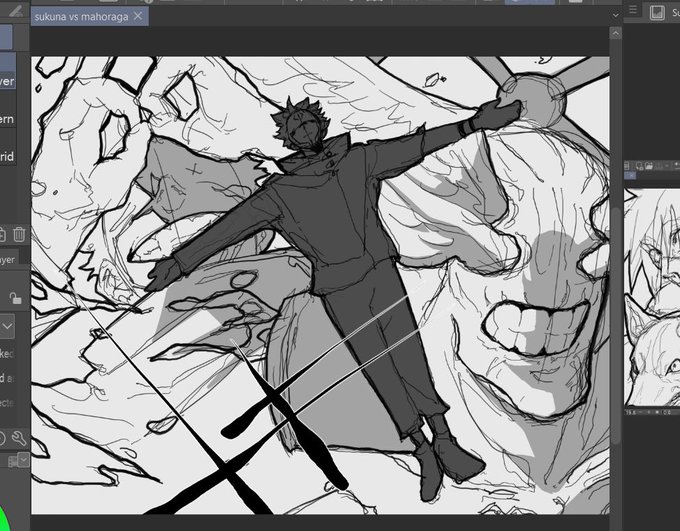Click the vertical scrollbar up arrow
Image resolution: width=680 pixels, height=531 pixels.
615,33
